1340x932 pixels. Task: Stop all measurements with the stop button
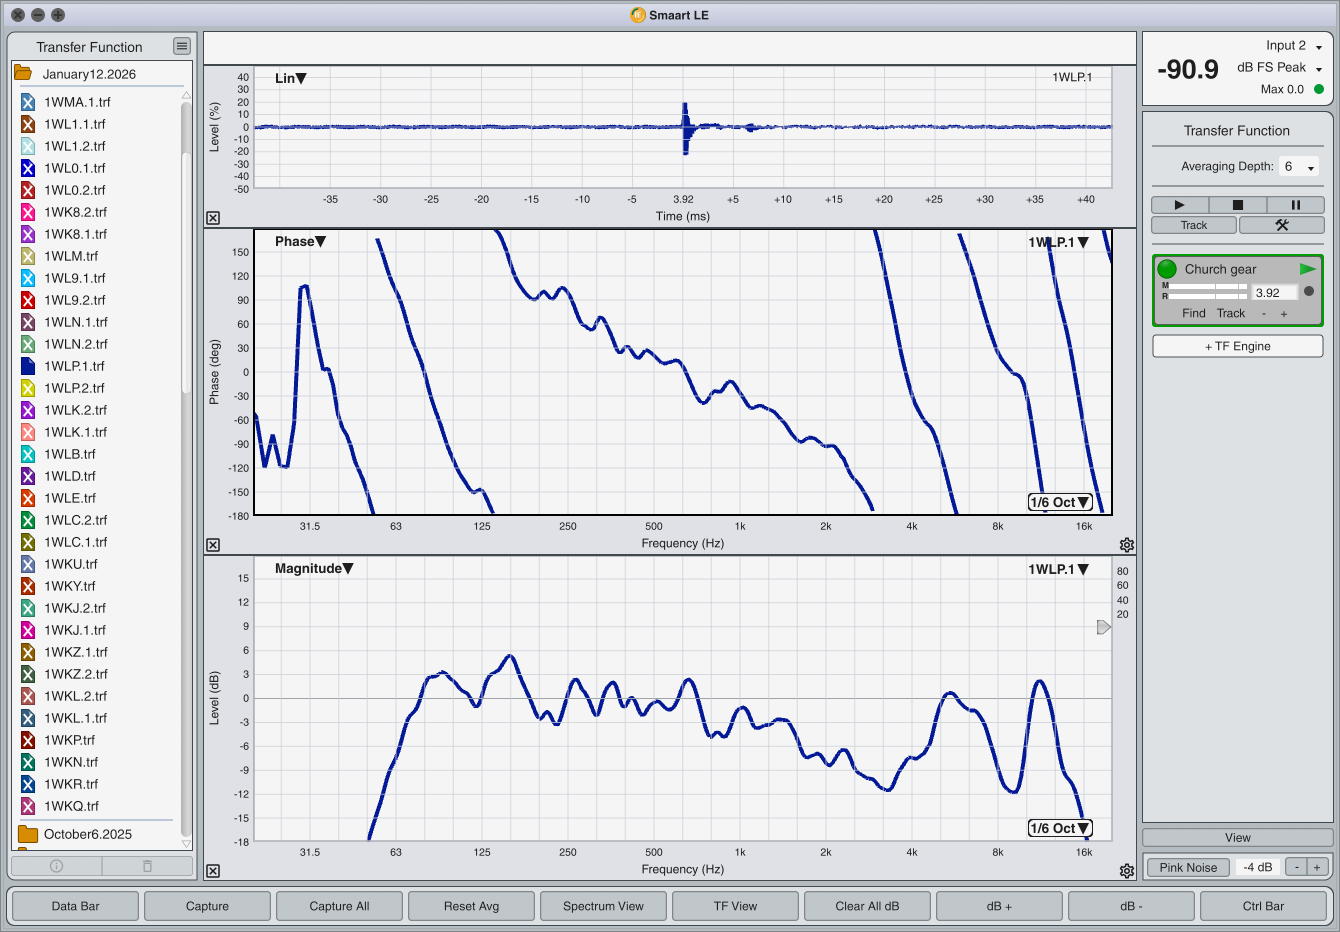1237,205
